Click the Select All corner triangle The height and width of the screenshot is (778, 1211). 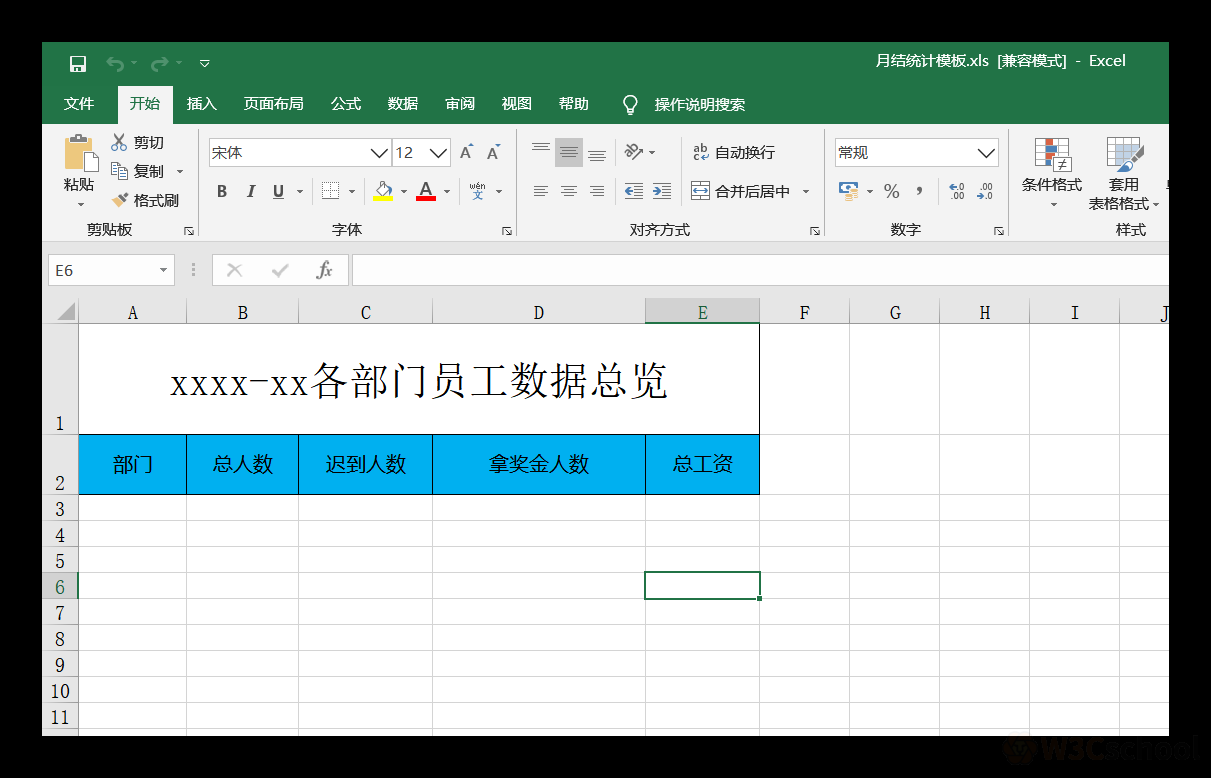click(65, 312)
